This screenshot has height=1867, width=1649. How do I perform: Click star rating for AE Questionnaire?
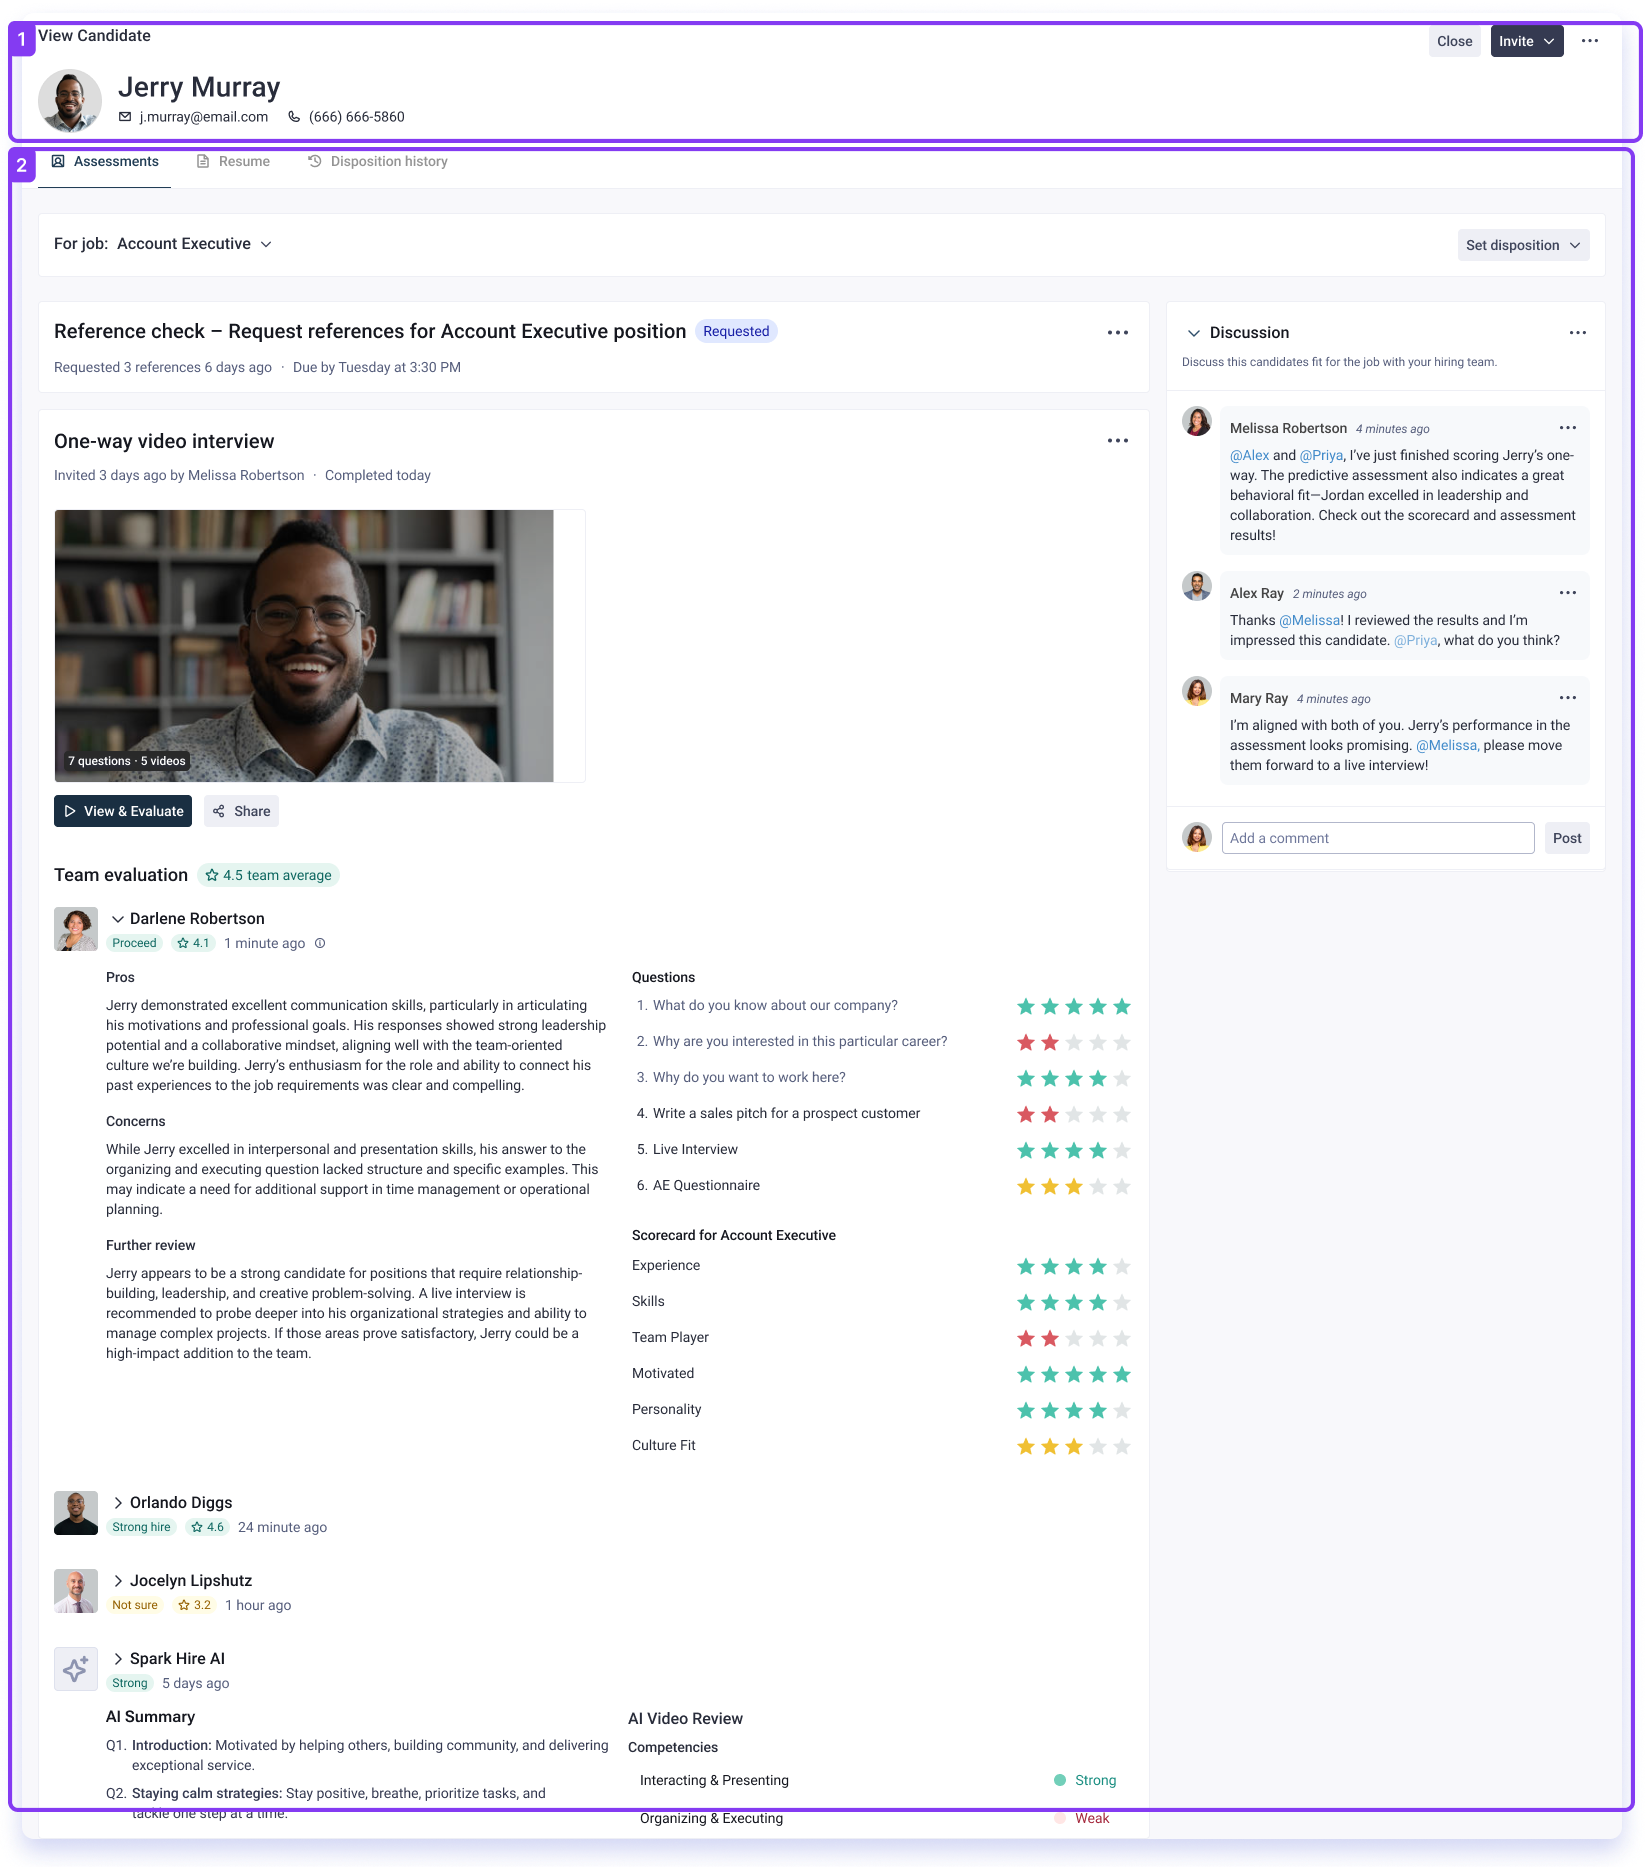1073,1186
